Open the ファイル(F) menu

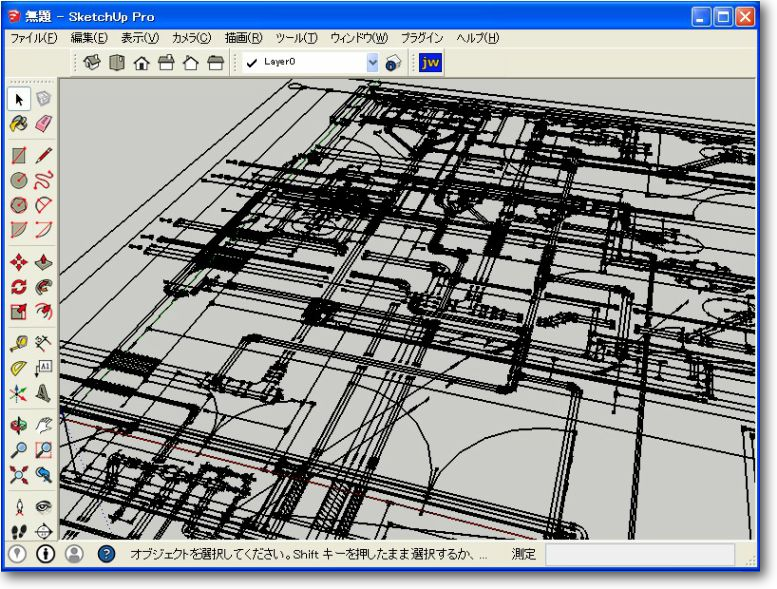click(34, 38)
